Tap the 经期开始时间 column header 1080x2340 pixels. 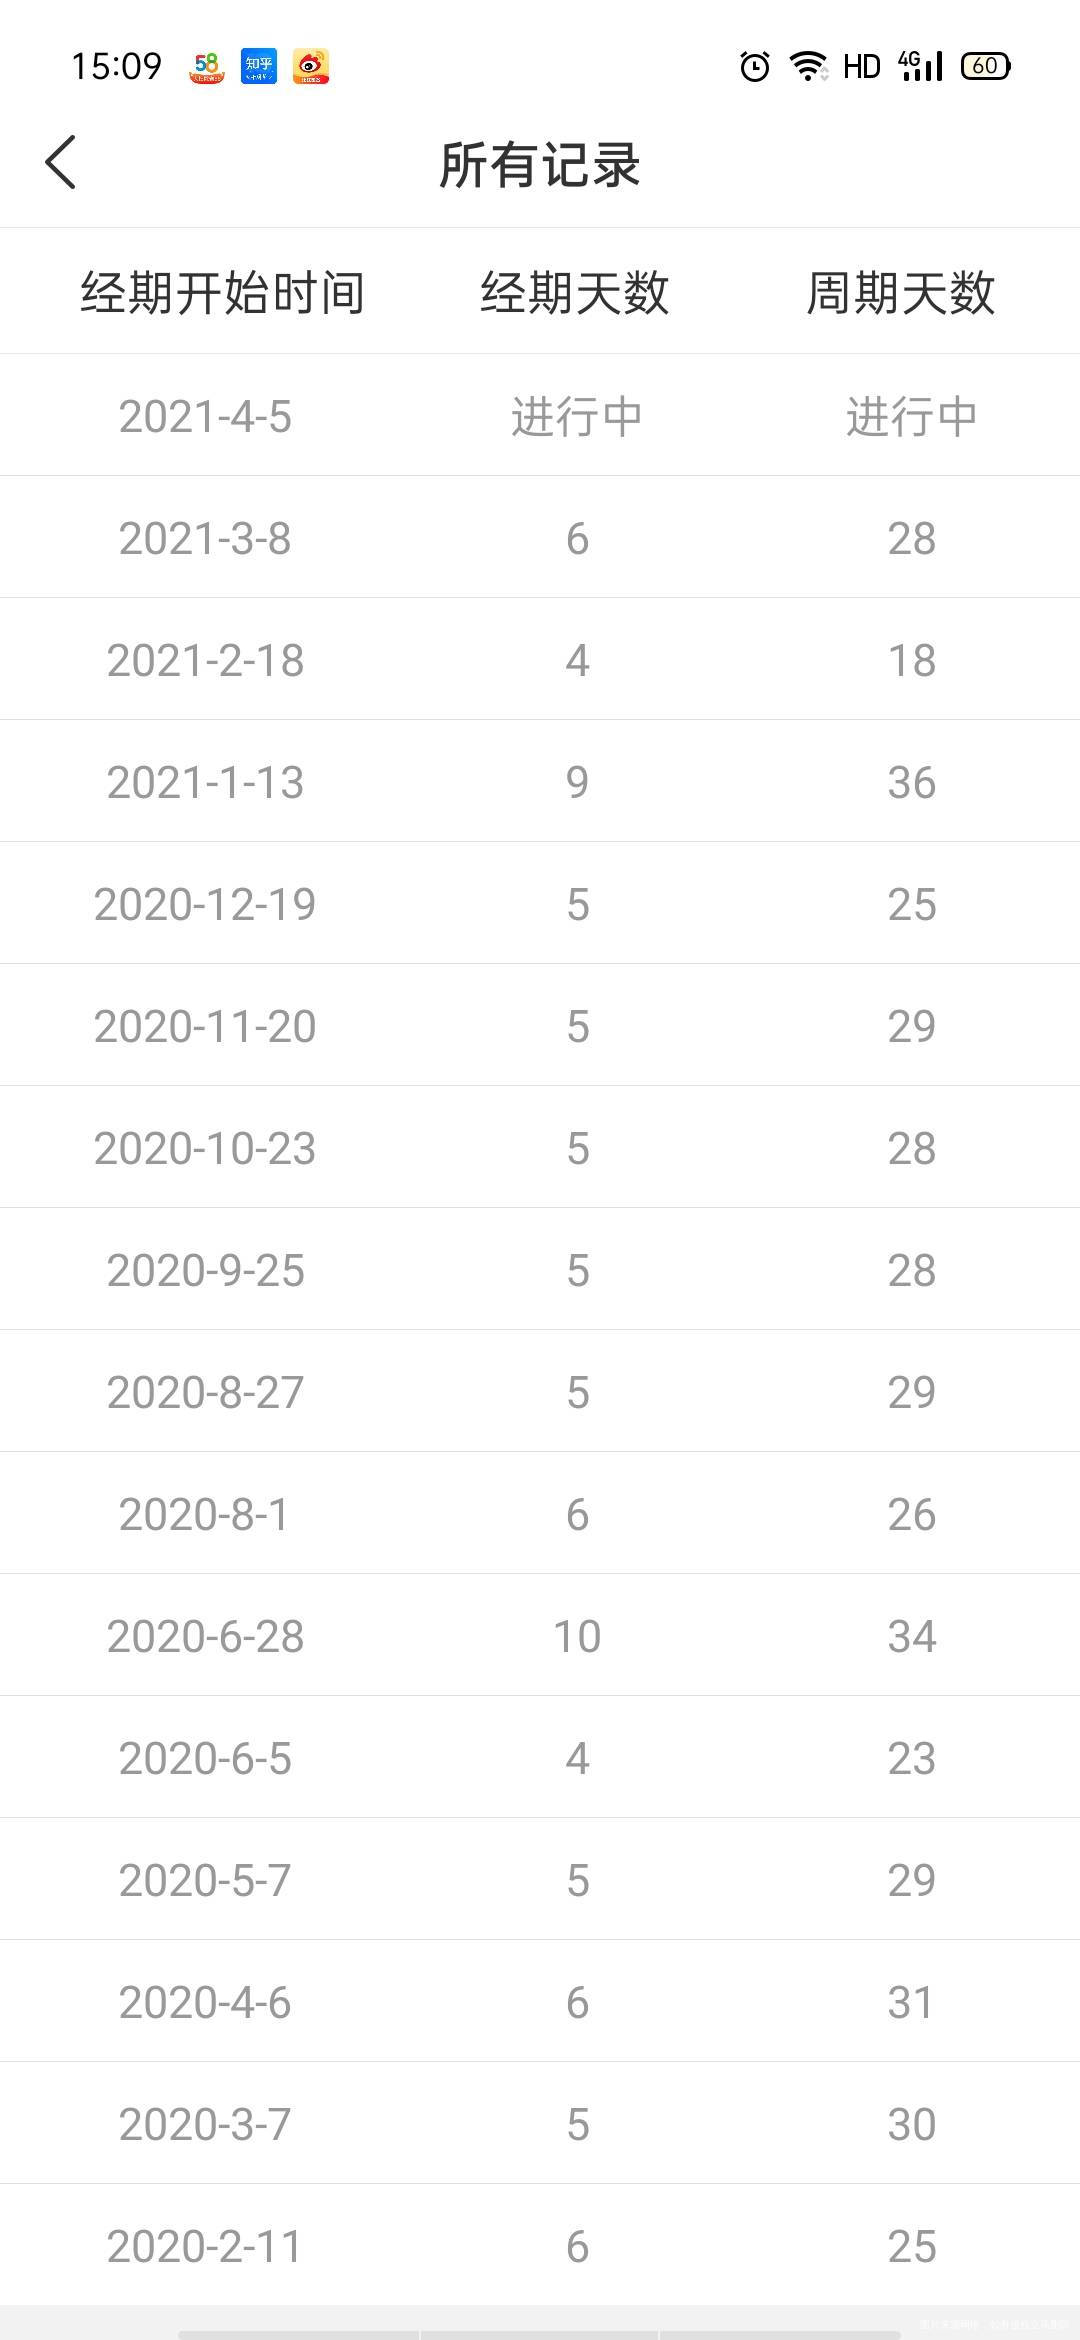click(222, 293)
